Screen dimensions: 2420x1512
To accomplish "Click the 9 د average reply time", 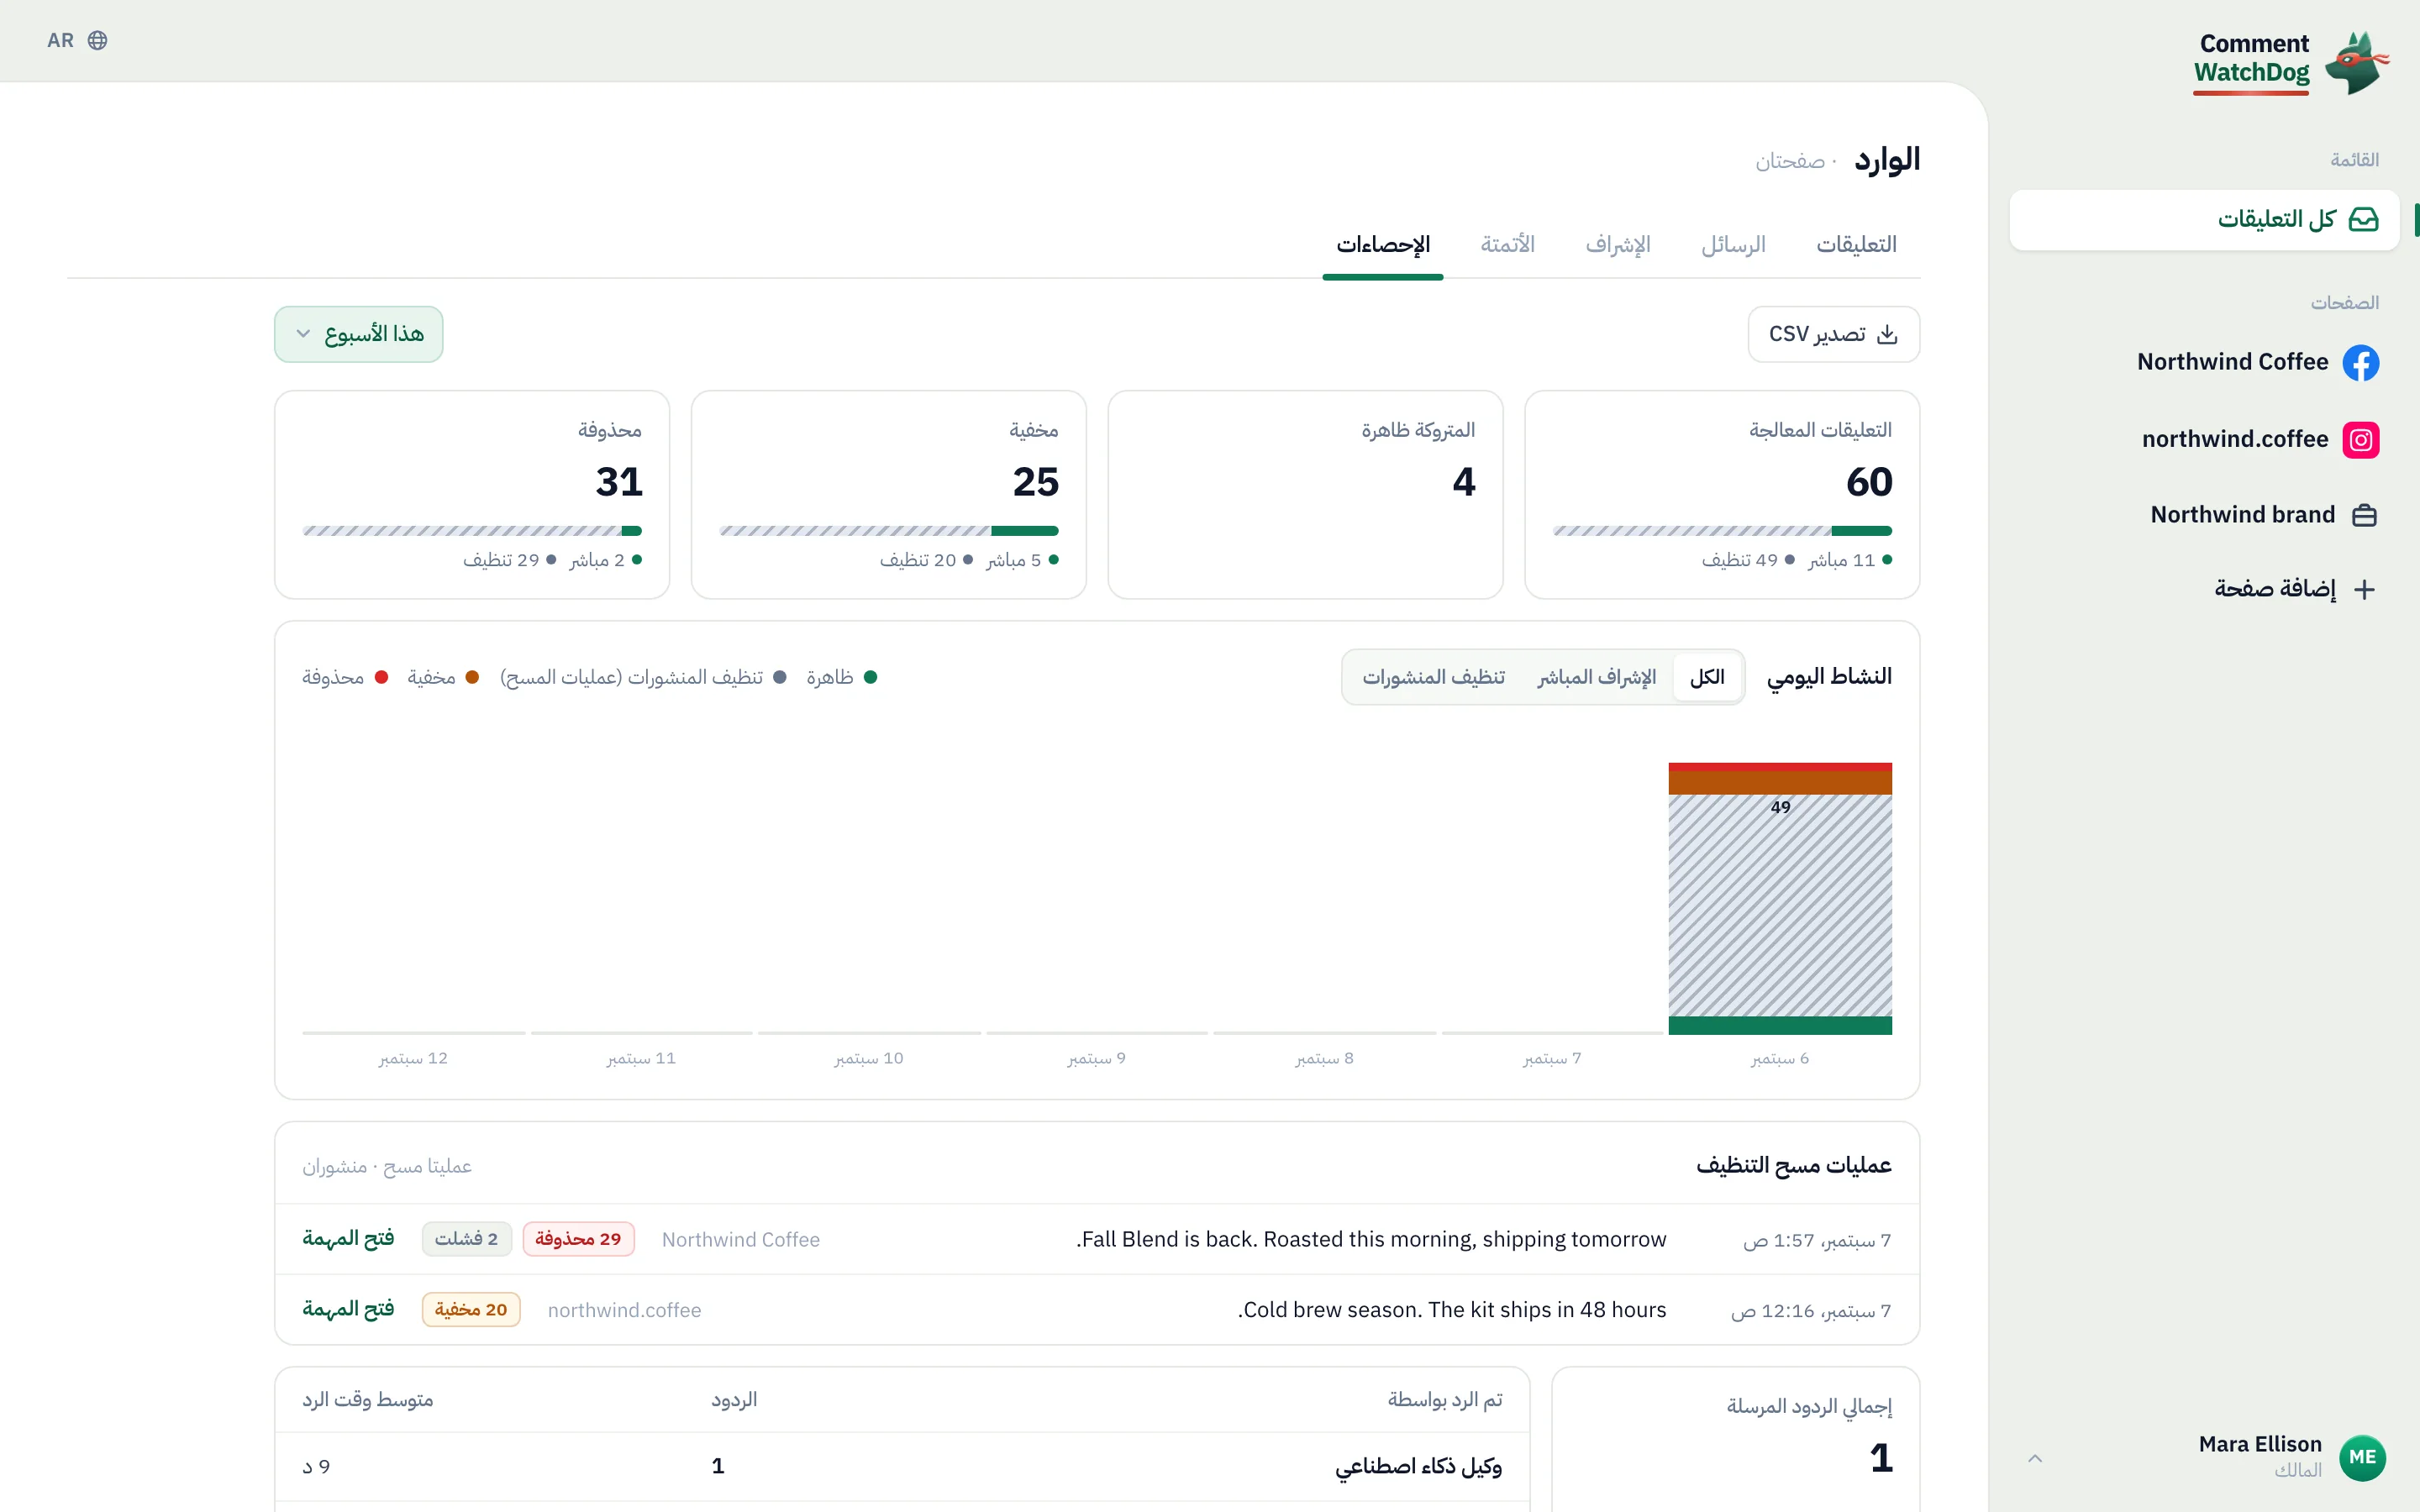I will [x=316, y=1467].
